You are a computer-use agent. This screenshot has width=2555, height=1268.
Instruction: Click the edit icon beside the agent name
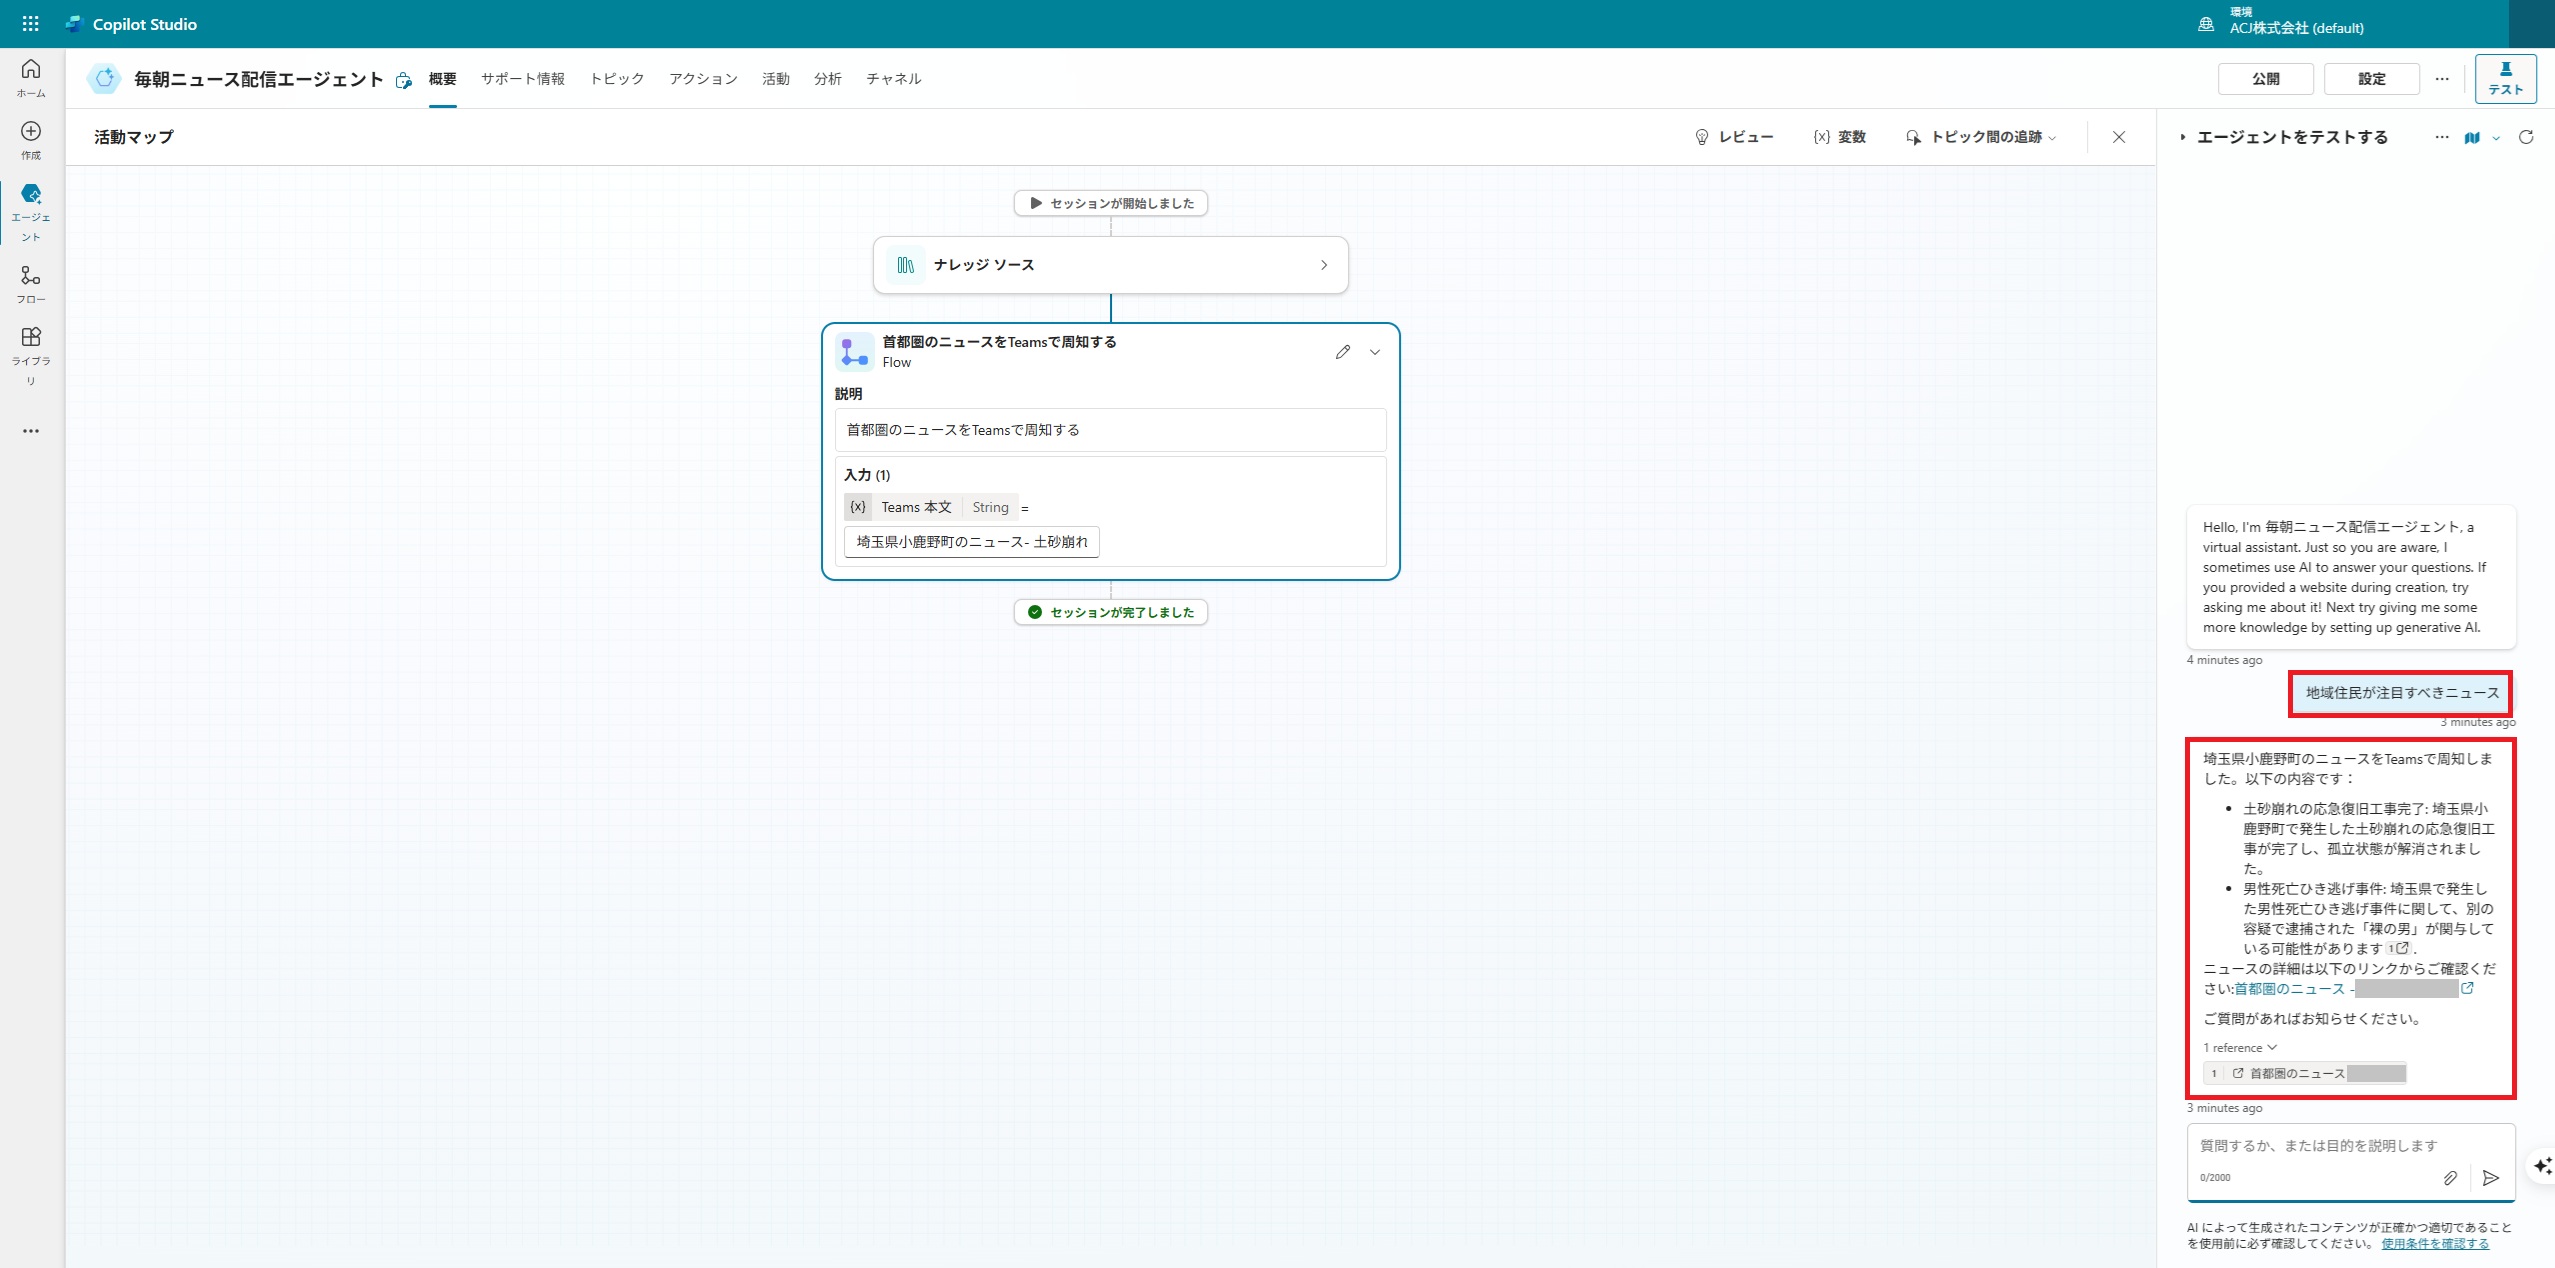click(404, 80)
